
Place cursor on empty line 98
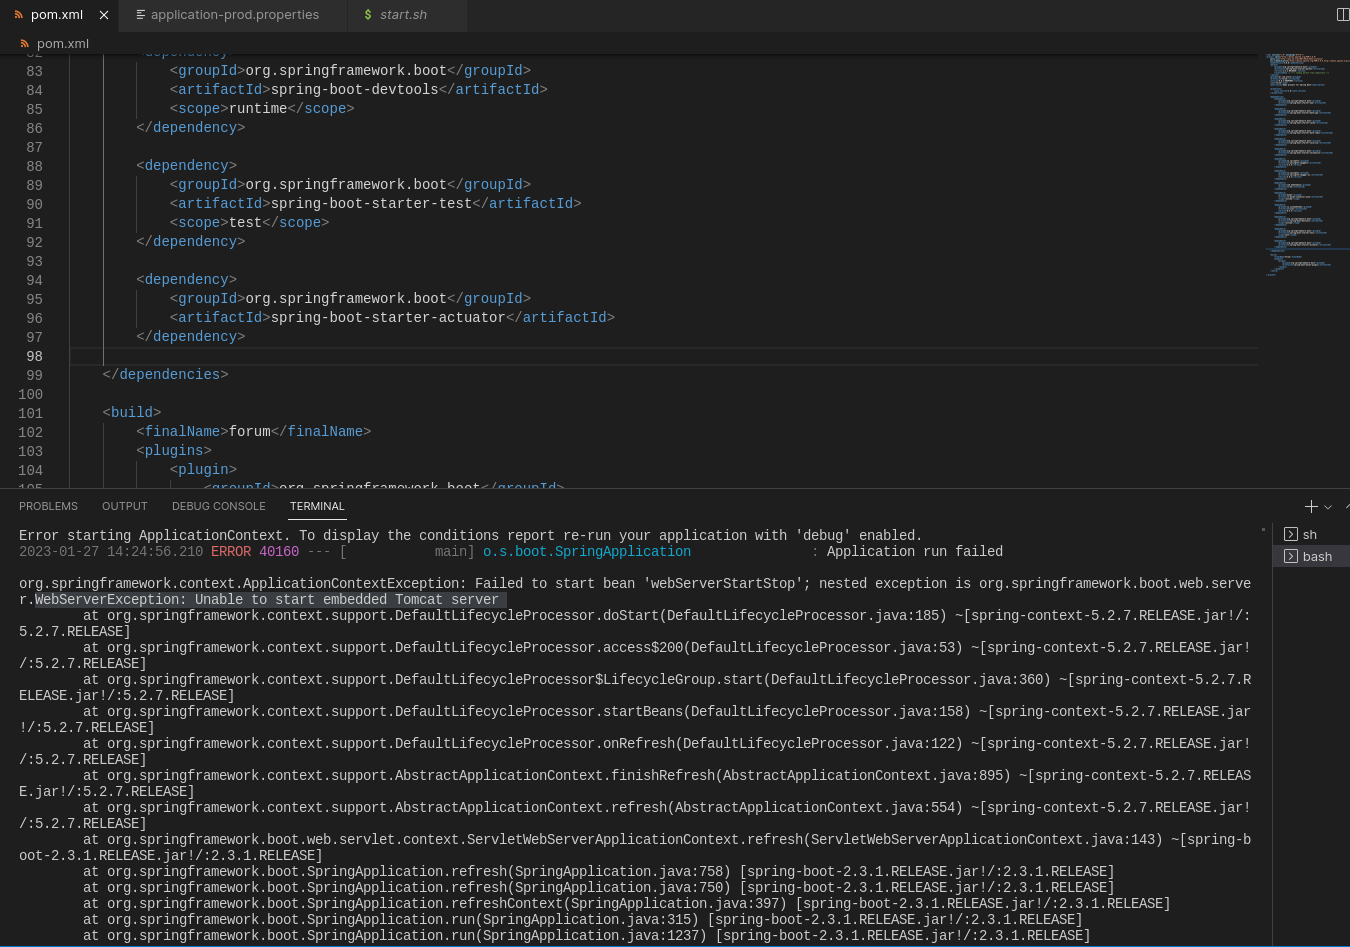pos(664,356)
